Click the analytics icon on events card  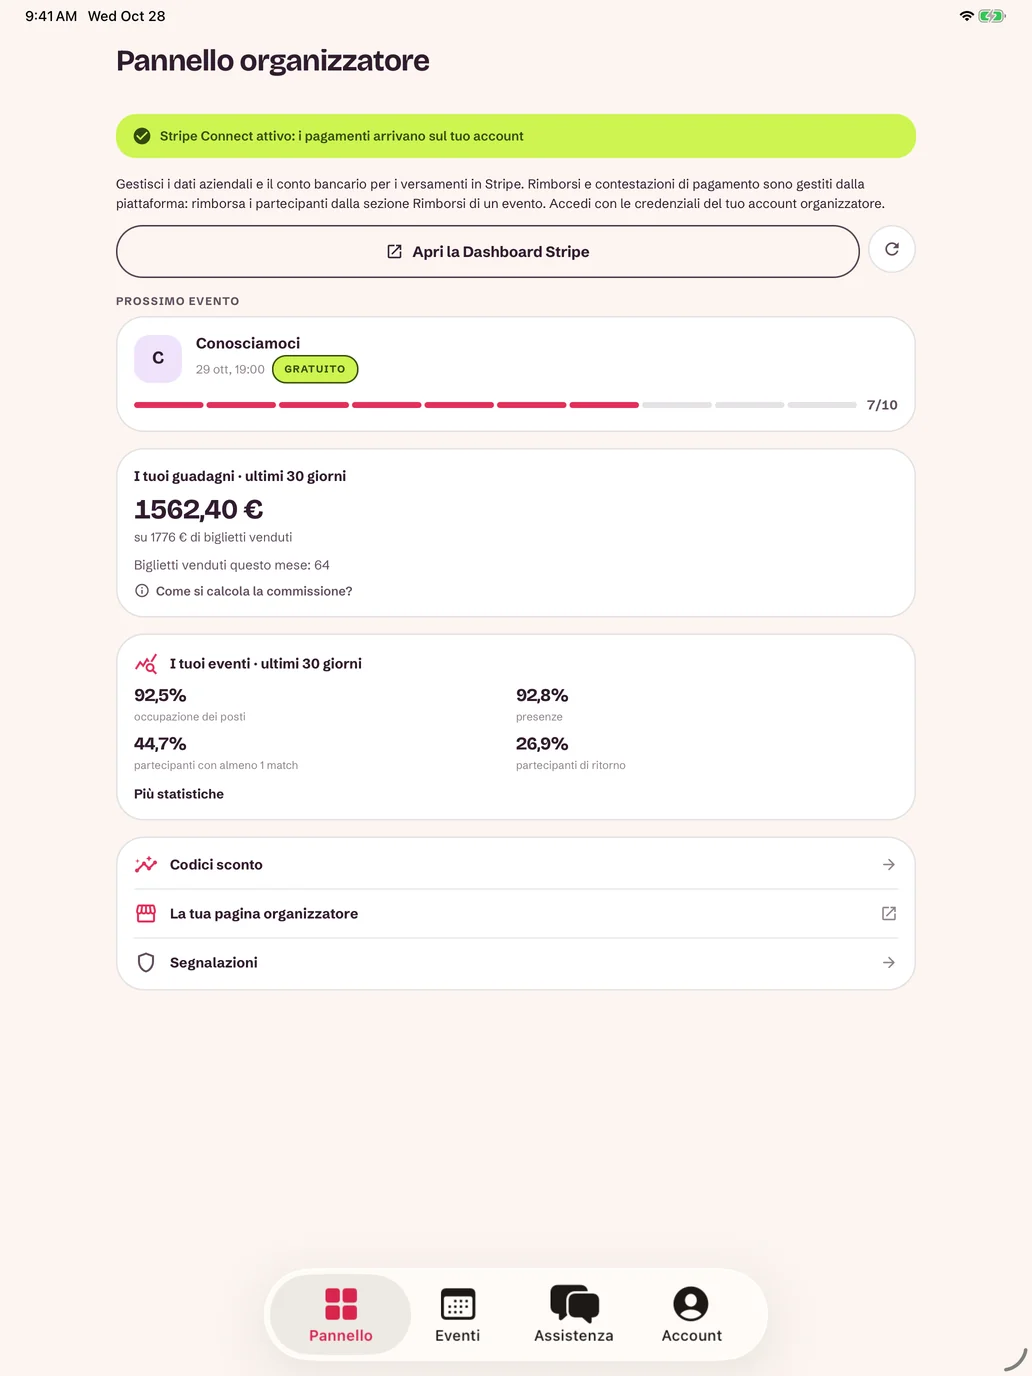146,664
